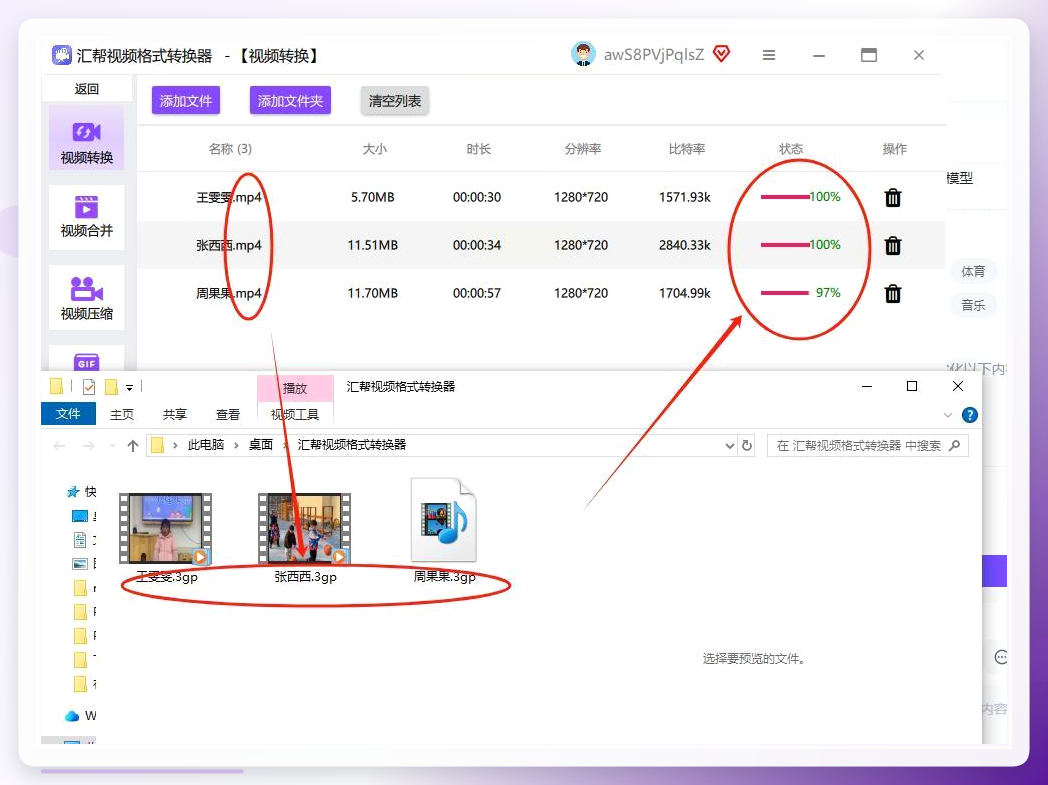Expand the Explorer ribbon chevron
The height and width of the screenshot is (785, 1048).
tap(948, 415)
